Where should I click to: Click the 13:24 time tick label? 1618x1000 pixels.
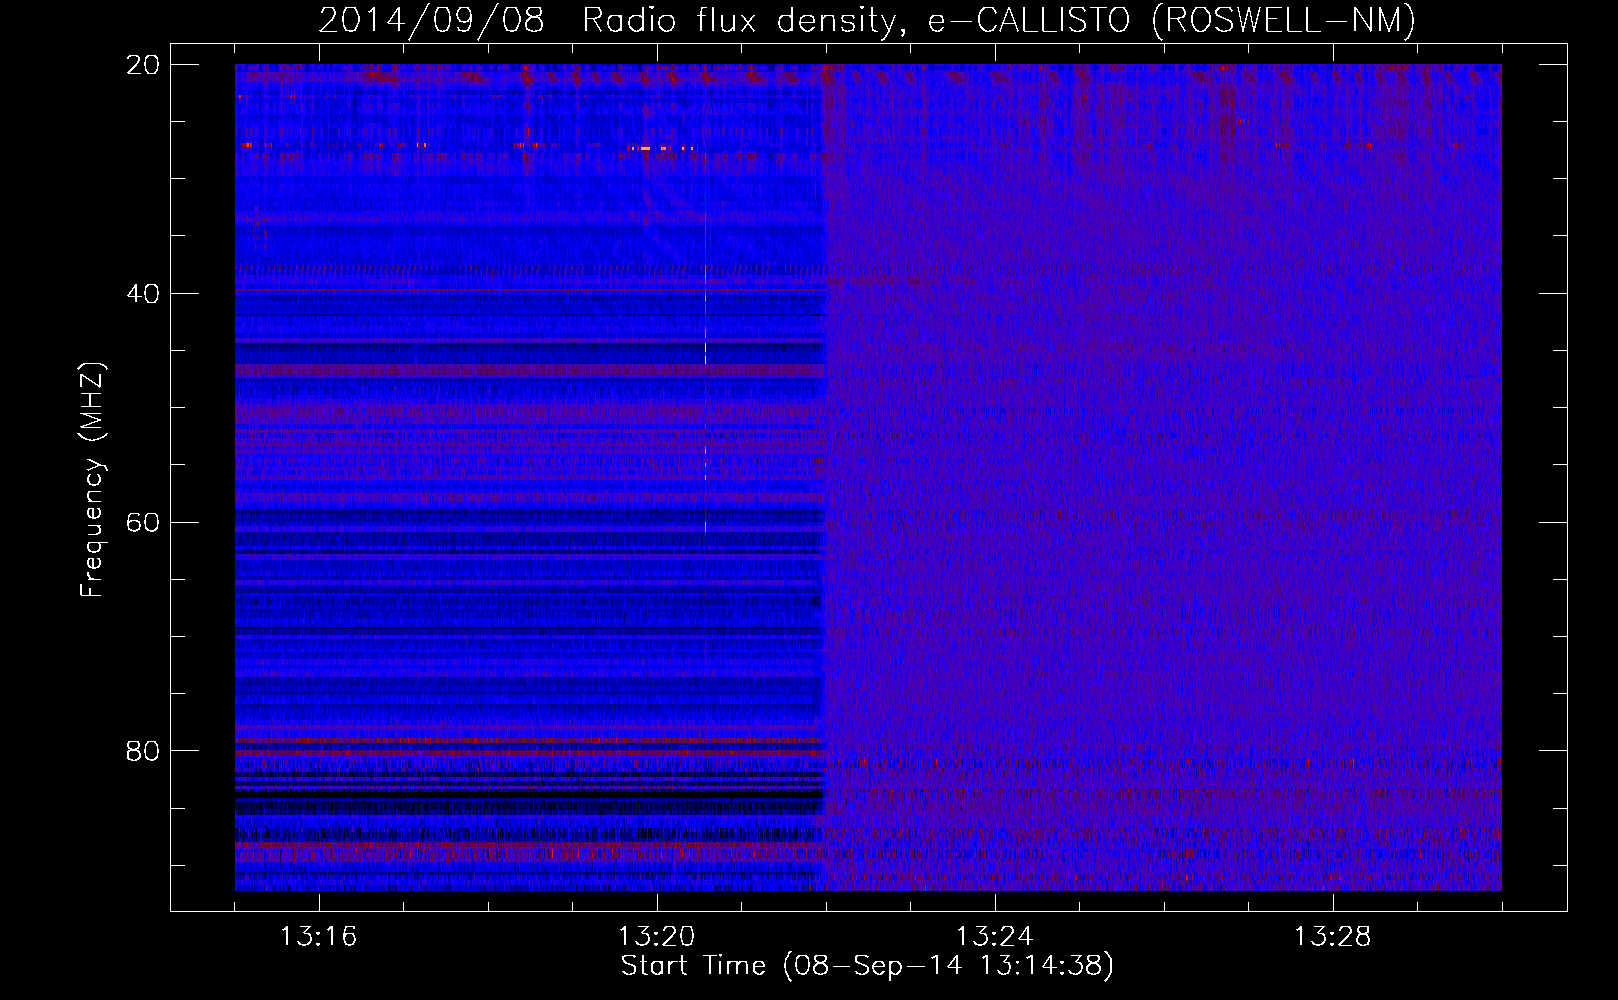(x=994, y=937)
